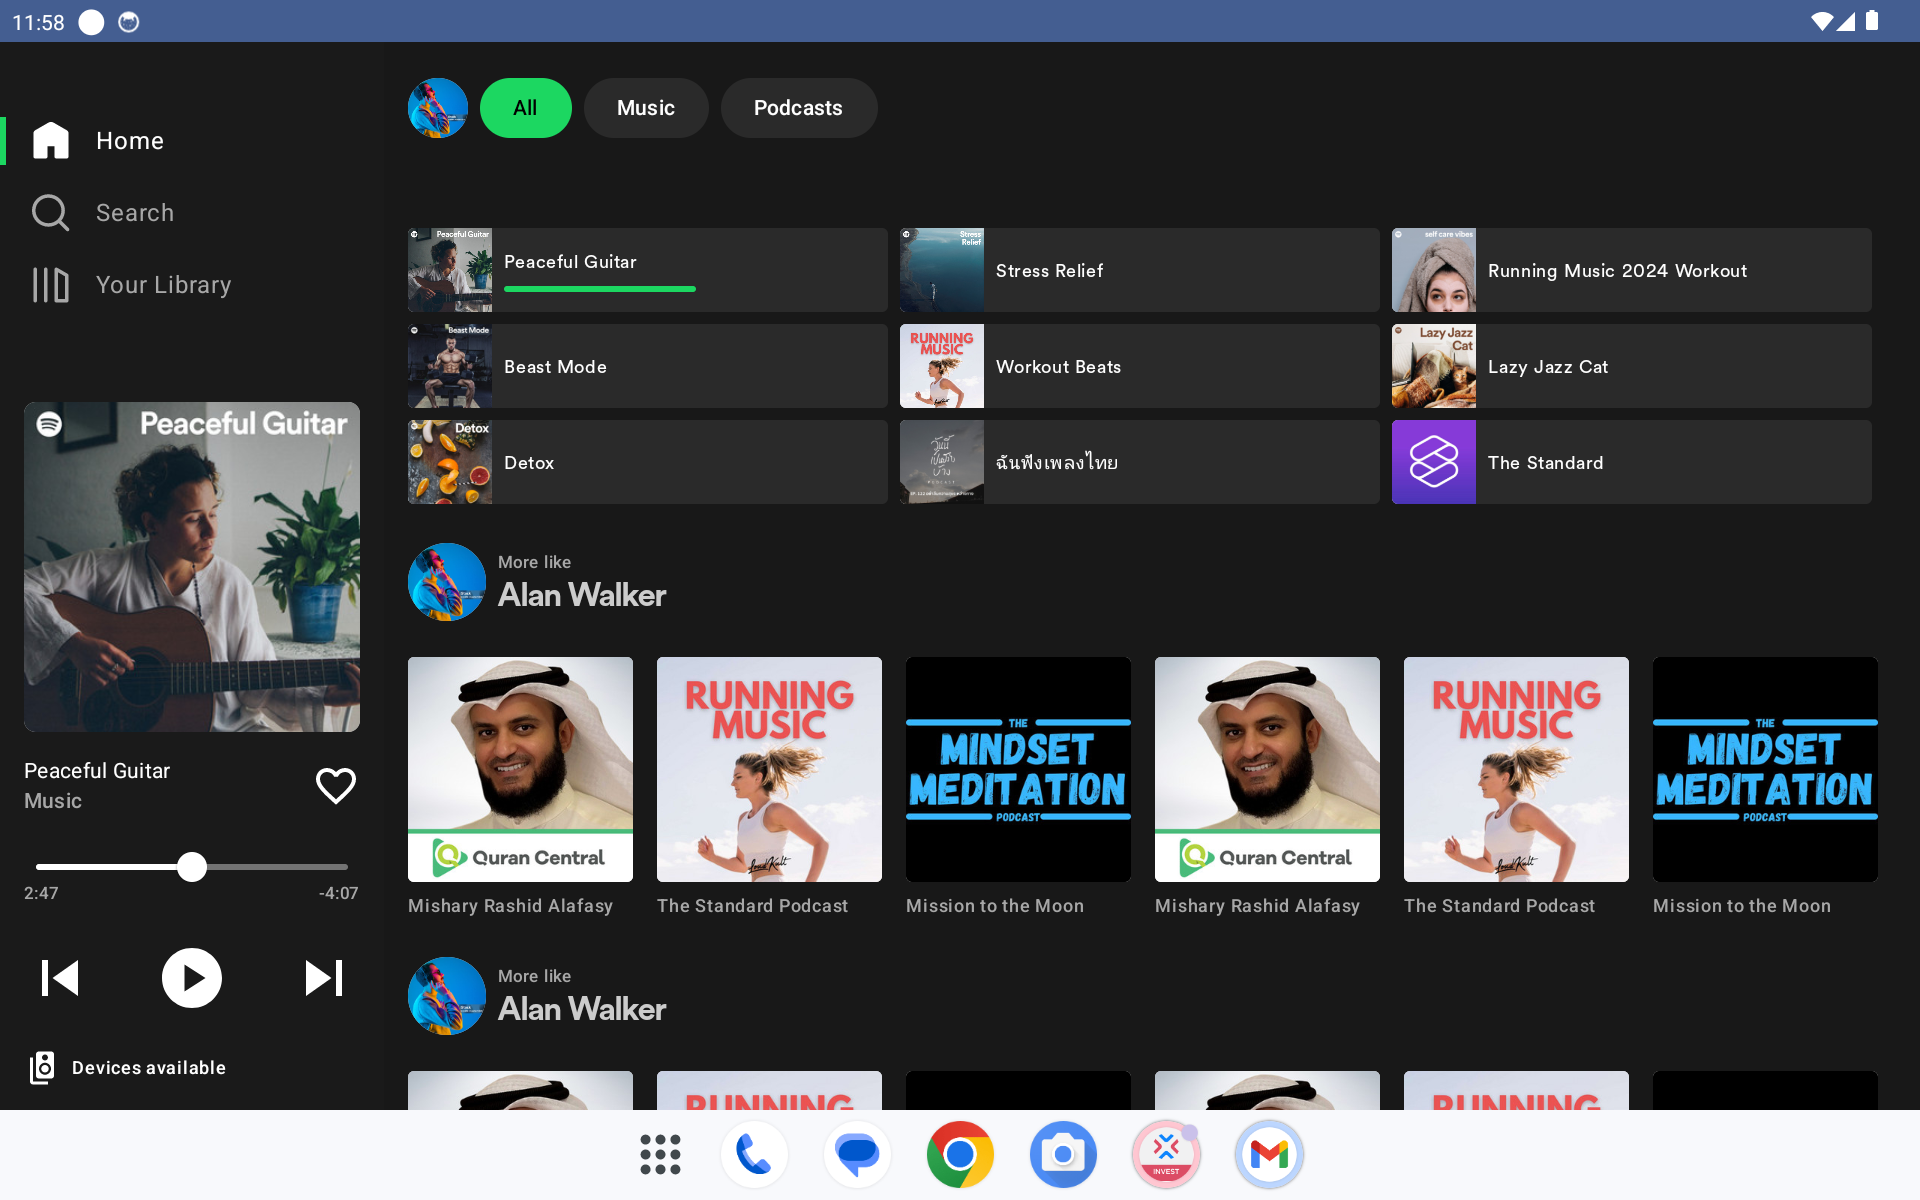This screenshot has height=1200, width=1920.
Task: Launch the Messages app from taskbar
Action: click(x=857, y=1155)
